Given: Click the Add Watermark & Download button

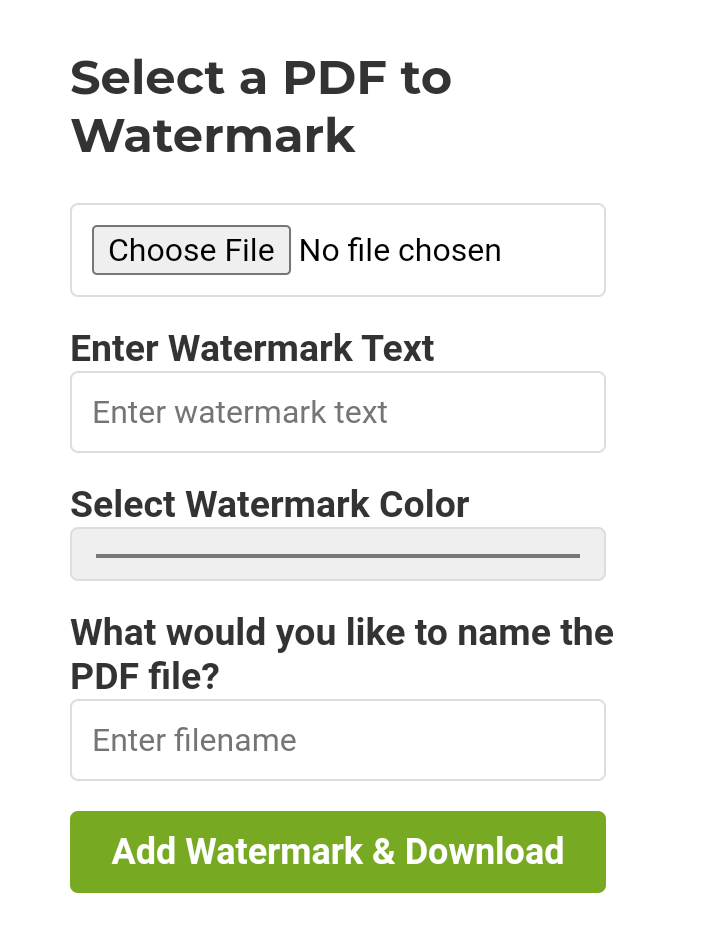Looking at the screenshot, I should click(x=338, y=852).
